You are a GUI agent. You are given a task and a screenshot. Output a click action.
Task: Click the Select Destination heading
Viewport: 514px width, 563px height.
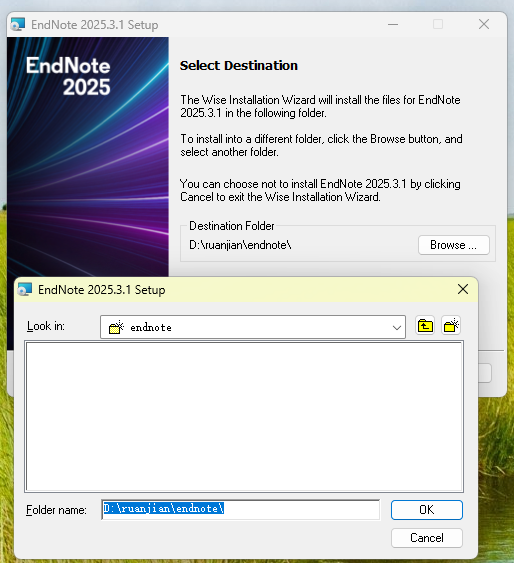pyautogui.click(x=239, y=66)
